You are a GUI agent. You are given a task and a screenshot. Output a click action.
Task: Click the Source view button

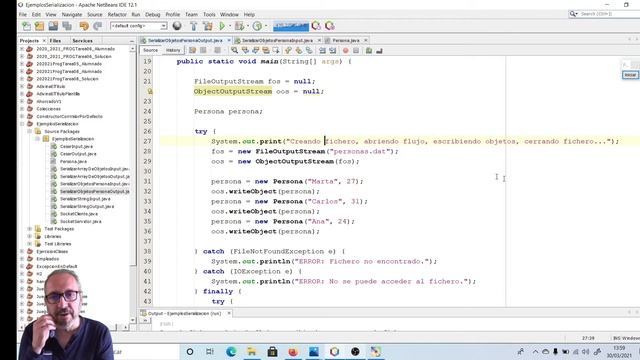point(150,50)
